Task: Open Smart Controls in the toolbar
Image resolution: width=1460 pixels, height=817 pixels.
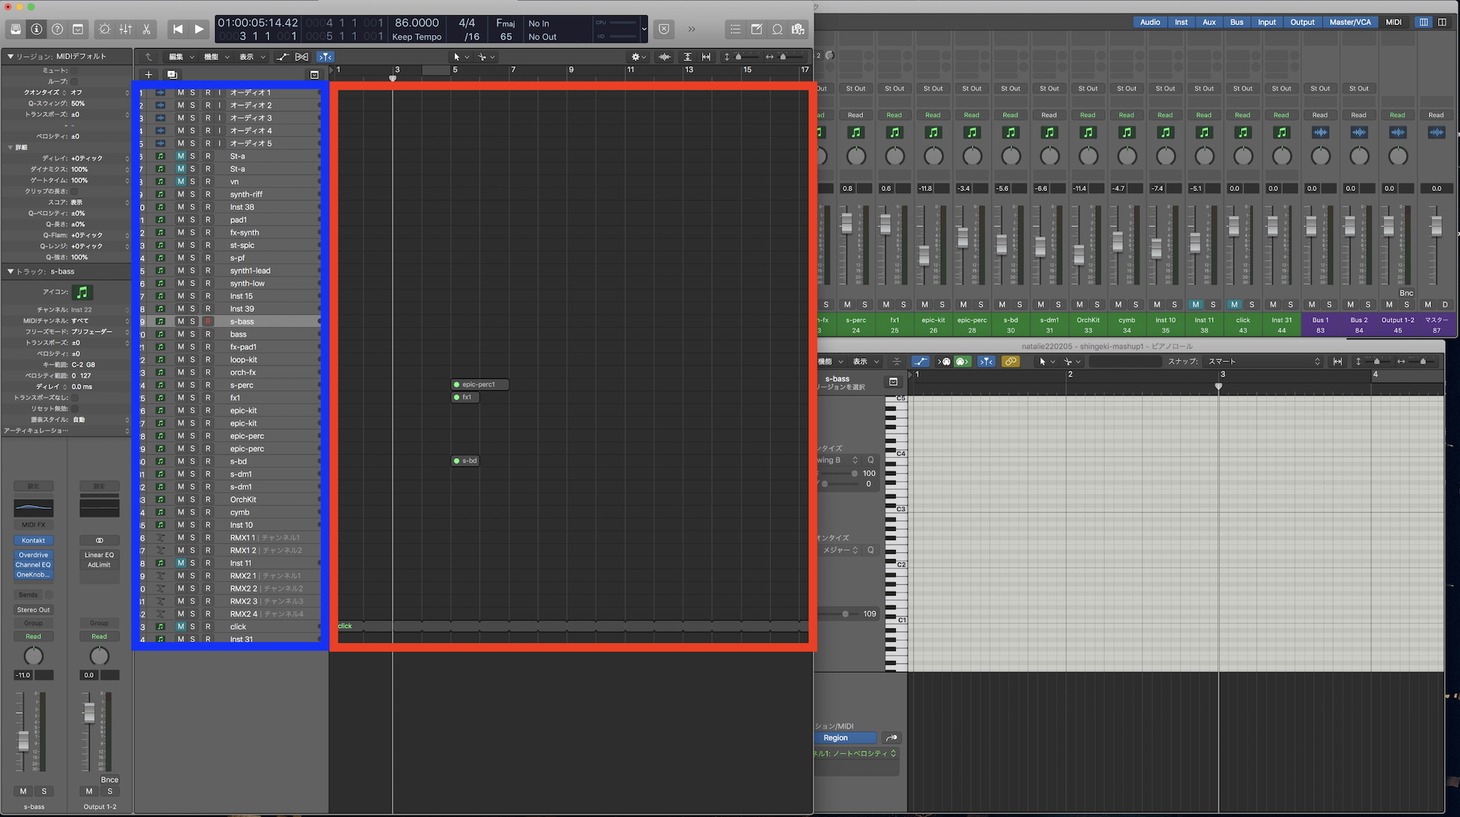Action: (x=104, y=29)
